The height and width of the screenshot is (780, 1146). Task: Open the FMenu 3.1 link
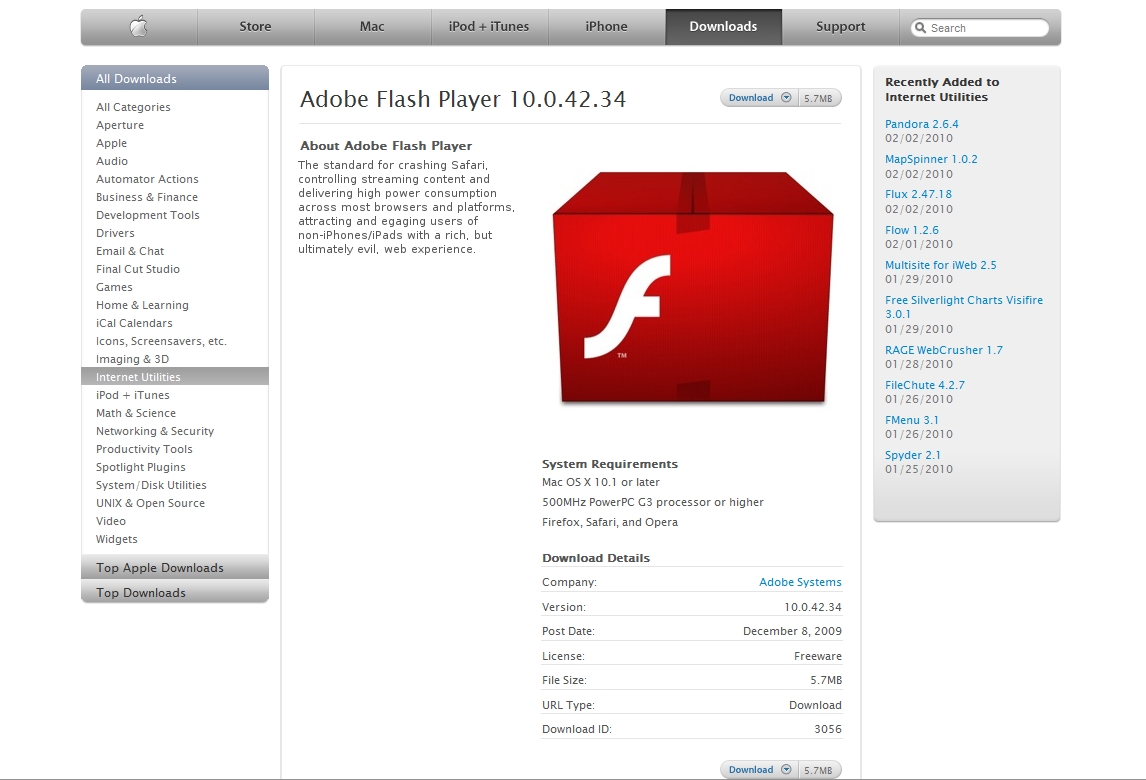pyautogui.click(x=912, y=420)
